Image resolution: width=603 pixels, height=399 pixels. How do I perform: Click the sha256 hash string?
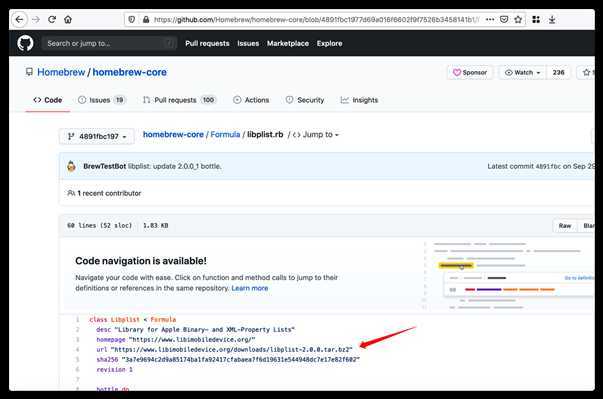tap(241, 359)
